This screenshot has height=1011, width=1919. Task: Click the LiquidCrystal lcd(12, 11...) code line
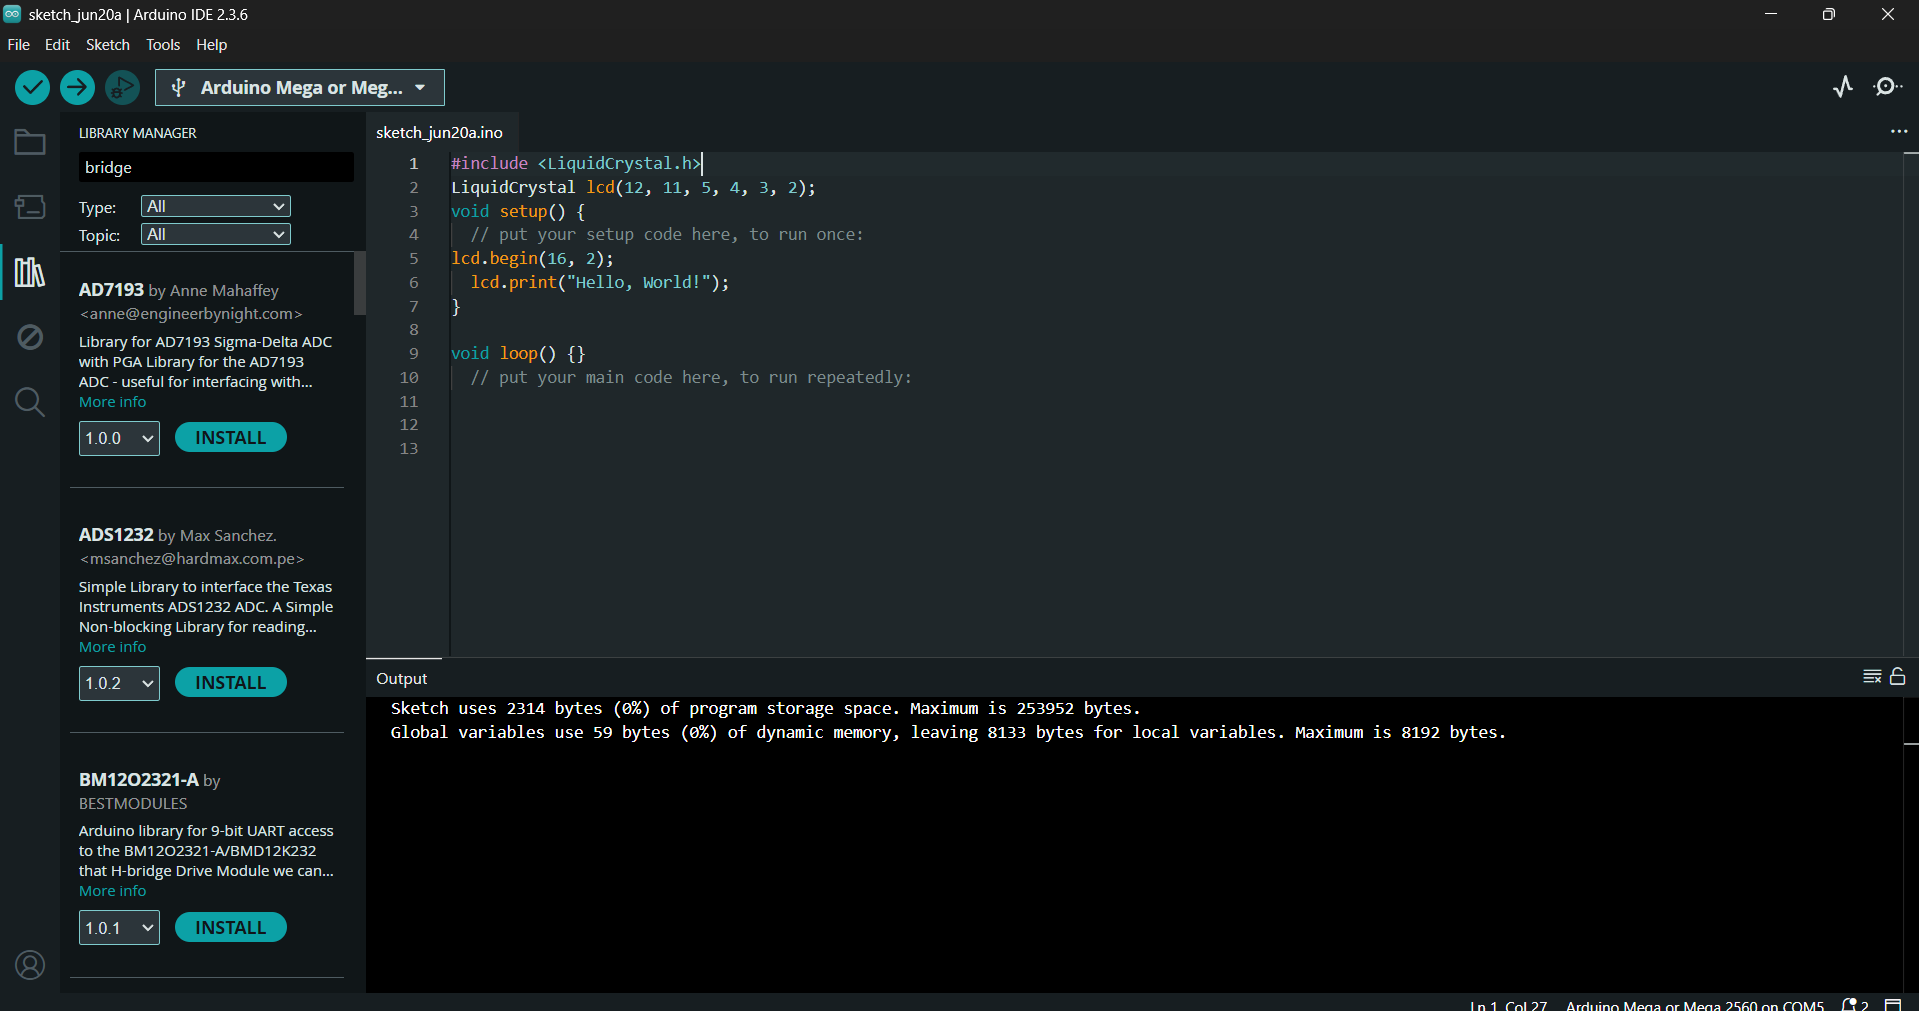tap(633, 187)
